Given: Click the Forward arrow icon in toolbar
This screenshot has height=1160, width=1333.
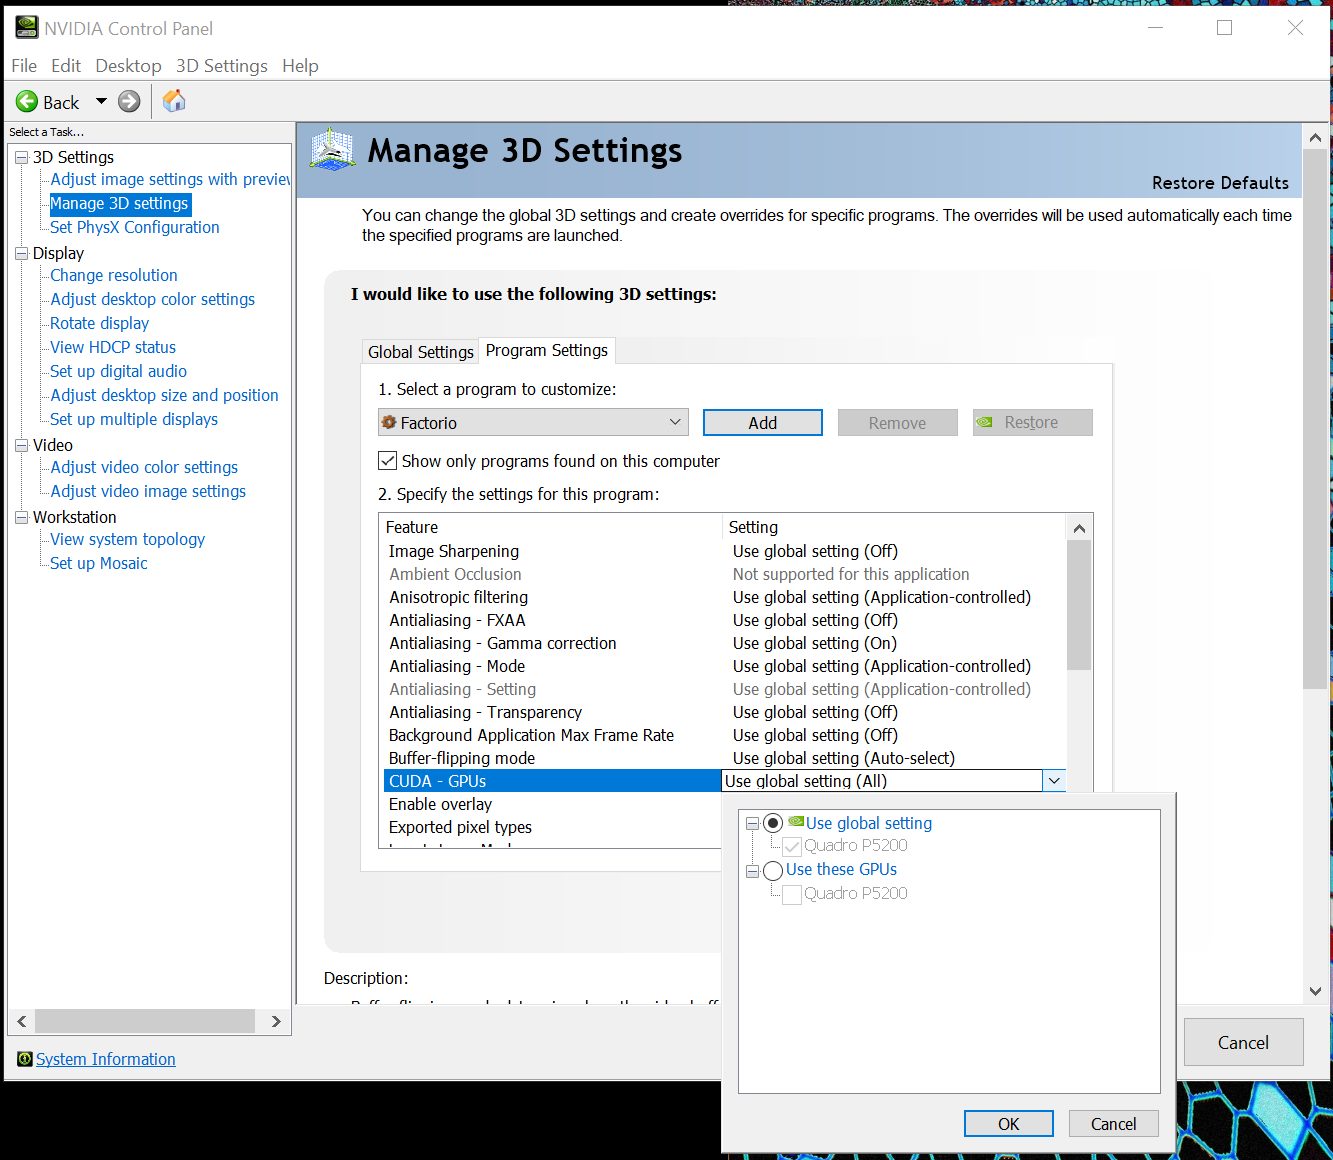Looking at the screenshot, I should (x=129, y=101).
